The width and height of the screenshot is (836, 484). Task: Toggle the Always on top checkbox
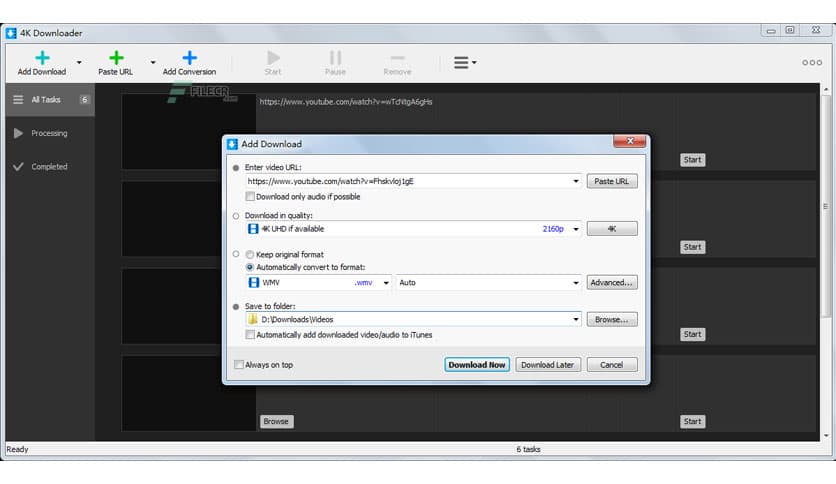point(239,365)
